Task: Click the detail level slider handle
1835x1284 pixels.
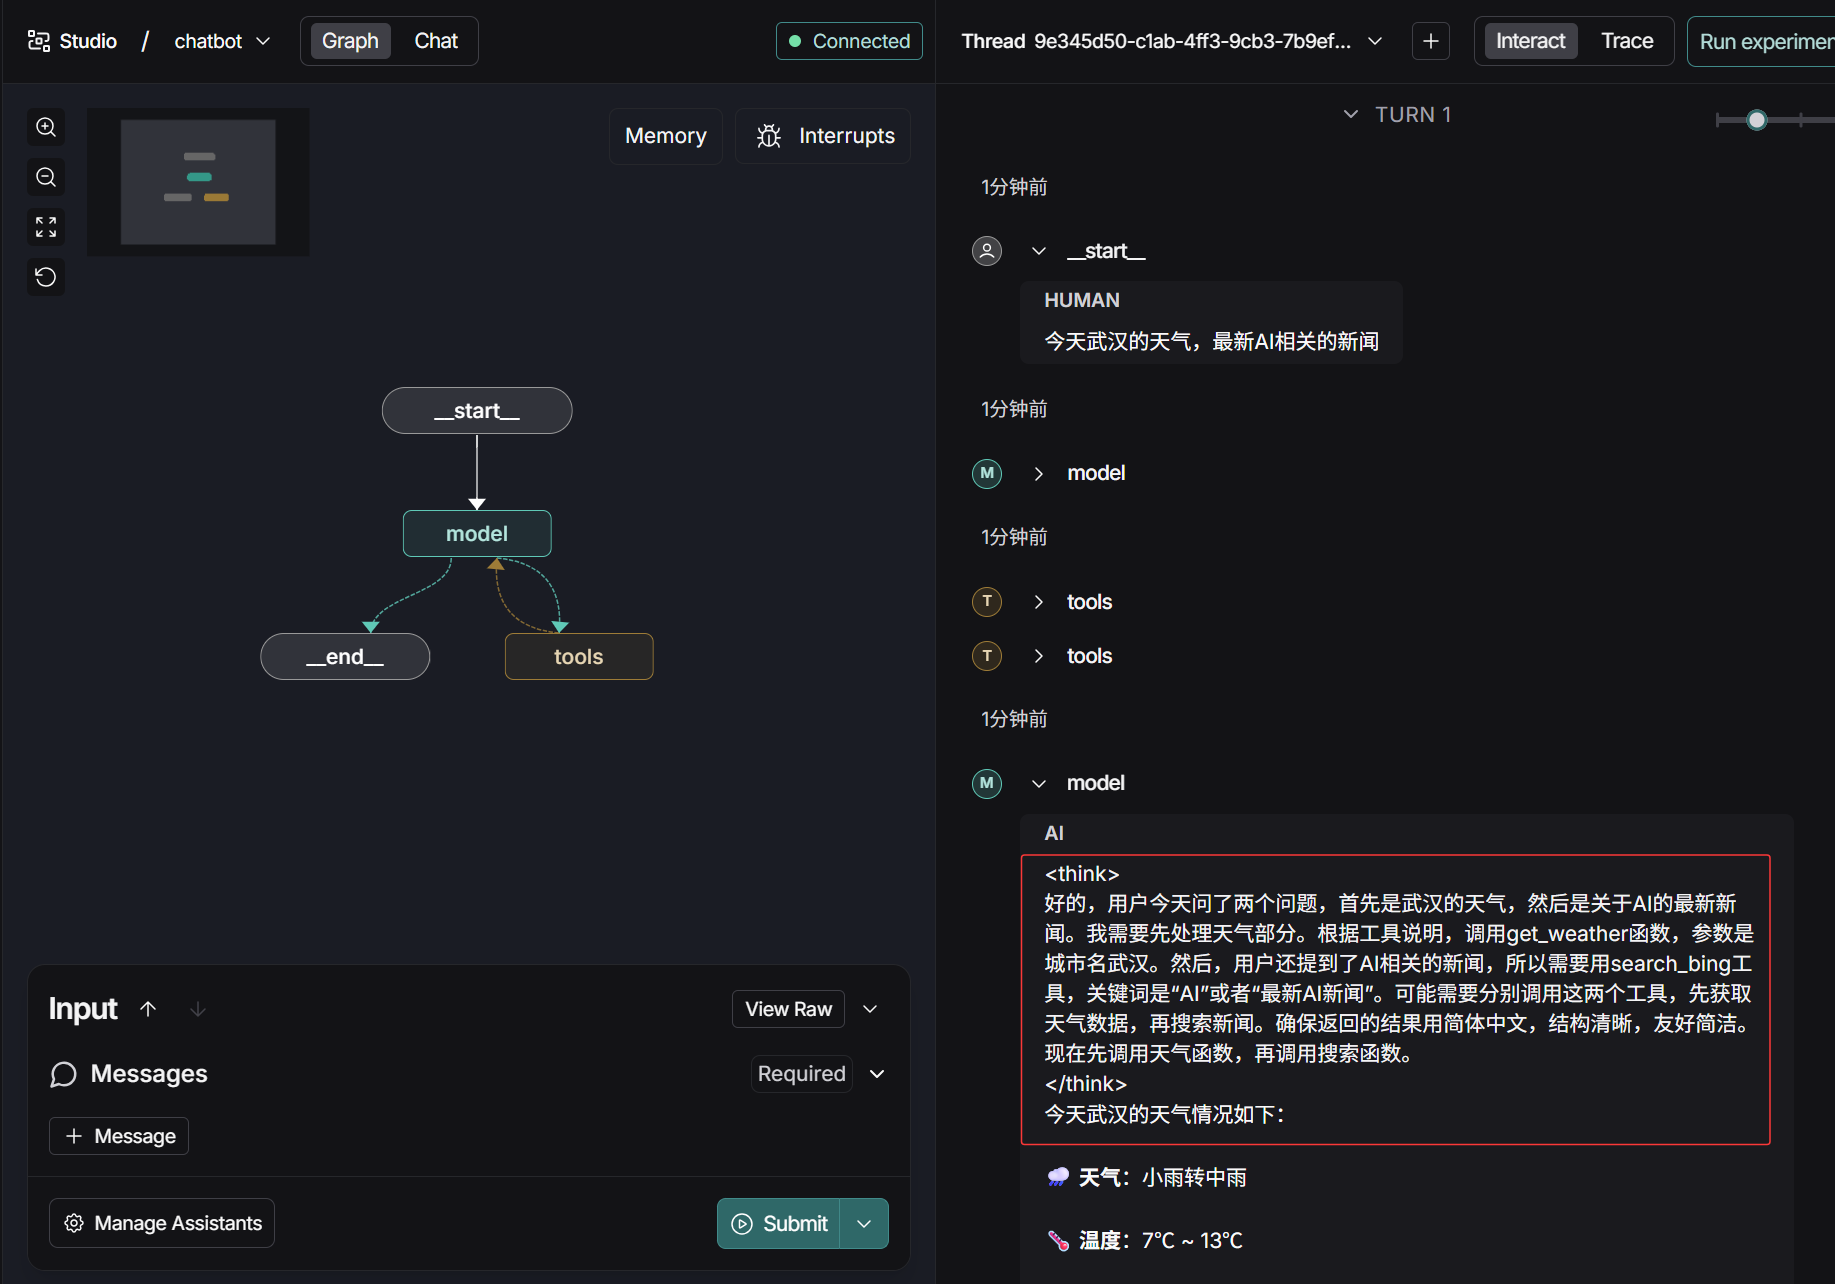Action: coord(1756,120)
